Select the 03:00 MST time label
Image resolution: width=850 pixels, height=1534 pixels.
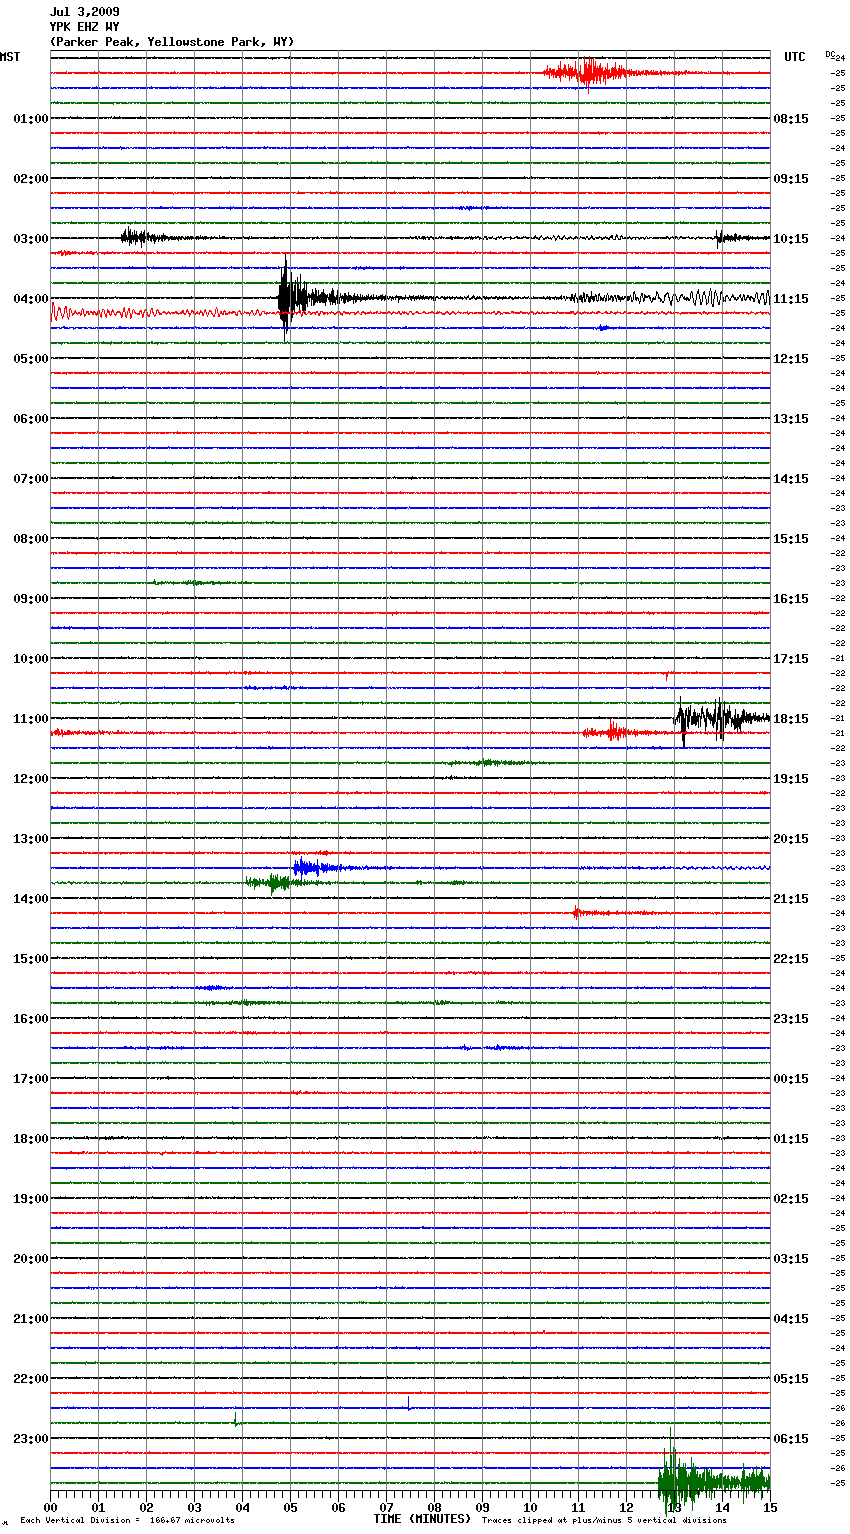click(x=30, y=238)
